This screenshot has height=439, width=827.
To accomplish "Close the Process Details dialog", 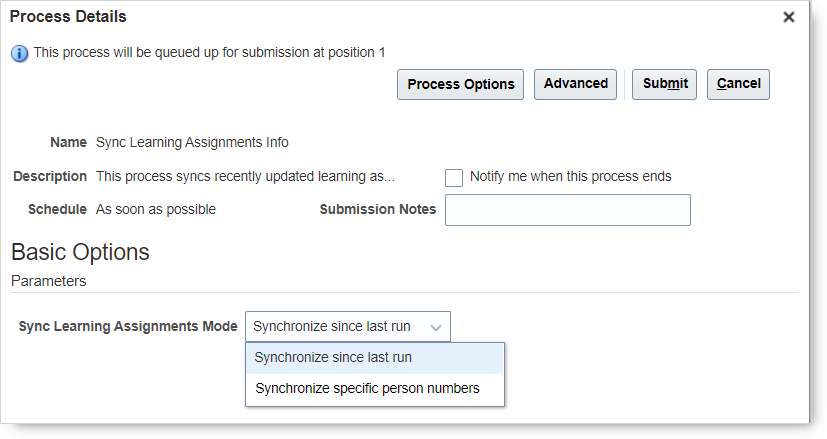I will 788,17.
